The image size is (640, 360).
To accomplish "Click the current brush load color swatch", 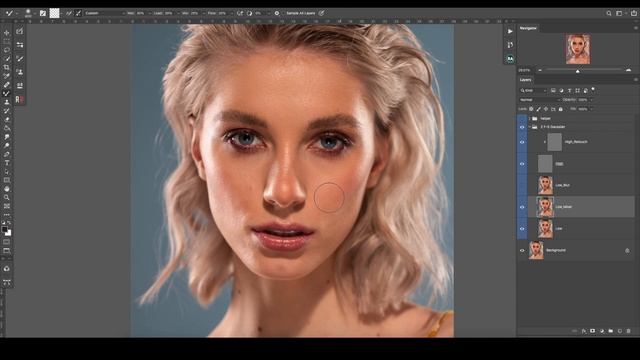I will [54, 13].
